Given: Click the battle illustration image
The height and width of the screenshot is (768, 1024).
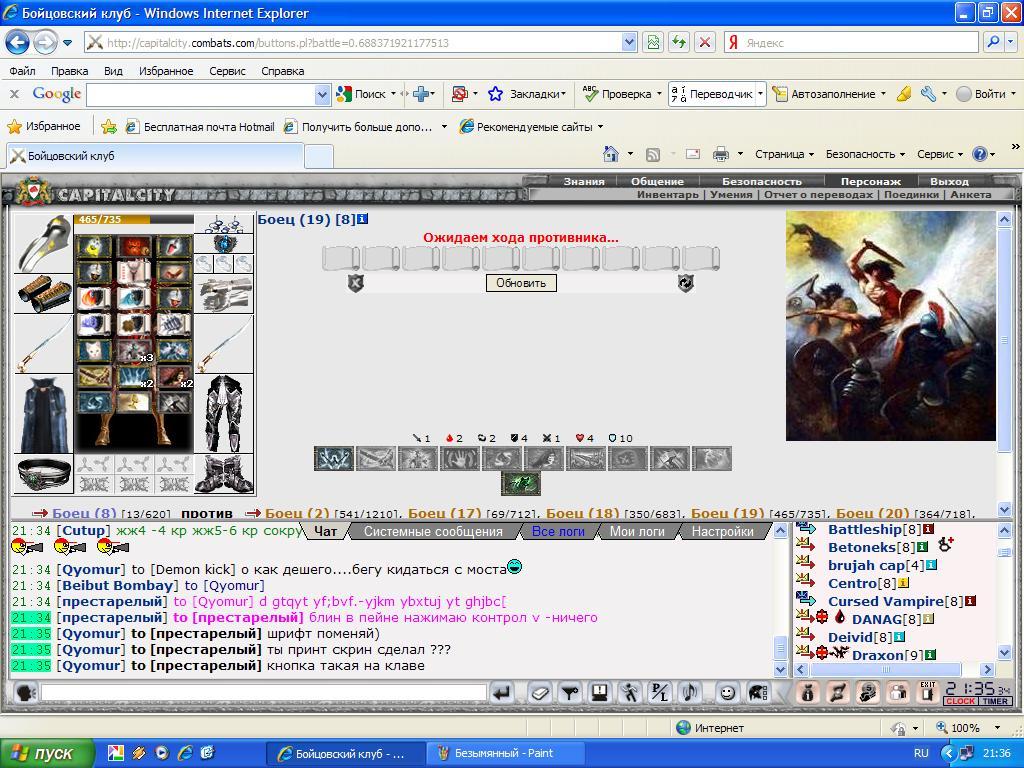Looking at the screenshot, I should (890, 325).
